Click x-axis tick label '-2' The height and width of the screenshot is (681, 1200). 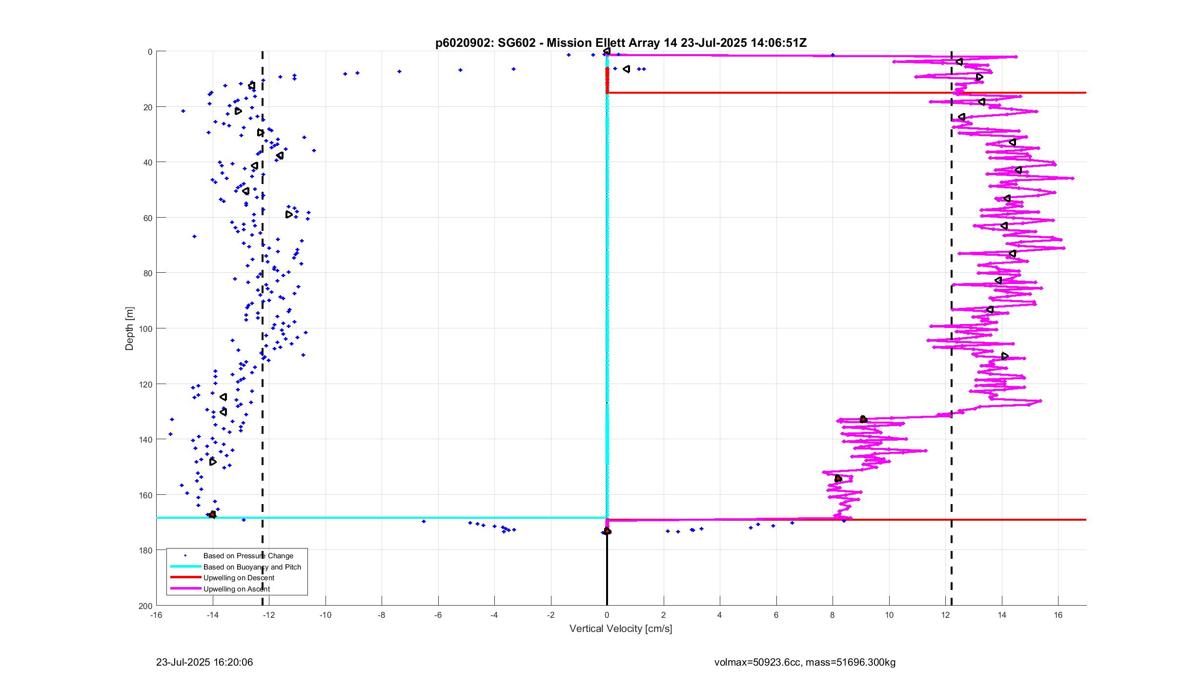(x=550, y=614)
